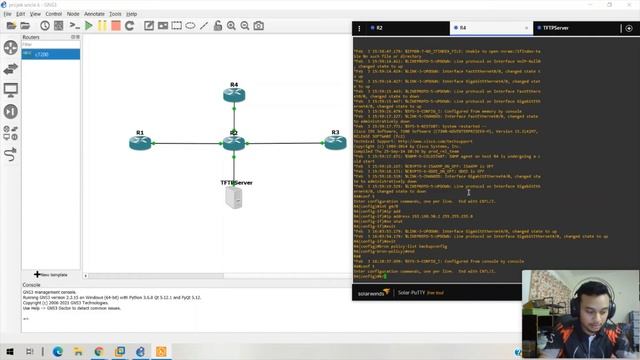640x360 pixels.
Task: Open the Node menu
Action: coord(73,14)
